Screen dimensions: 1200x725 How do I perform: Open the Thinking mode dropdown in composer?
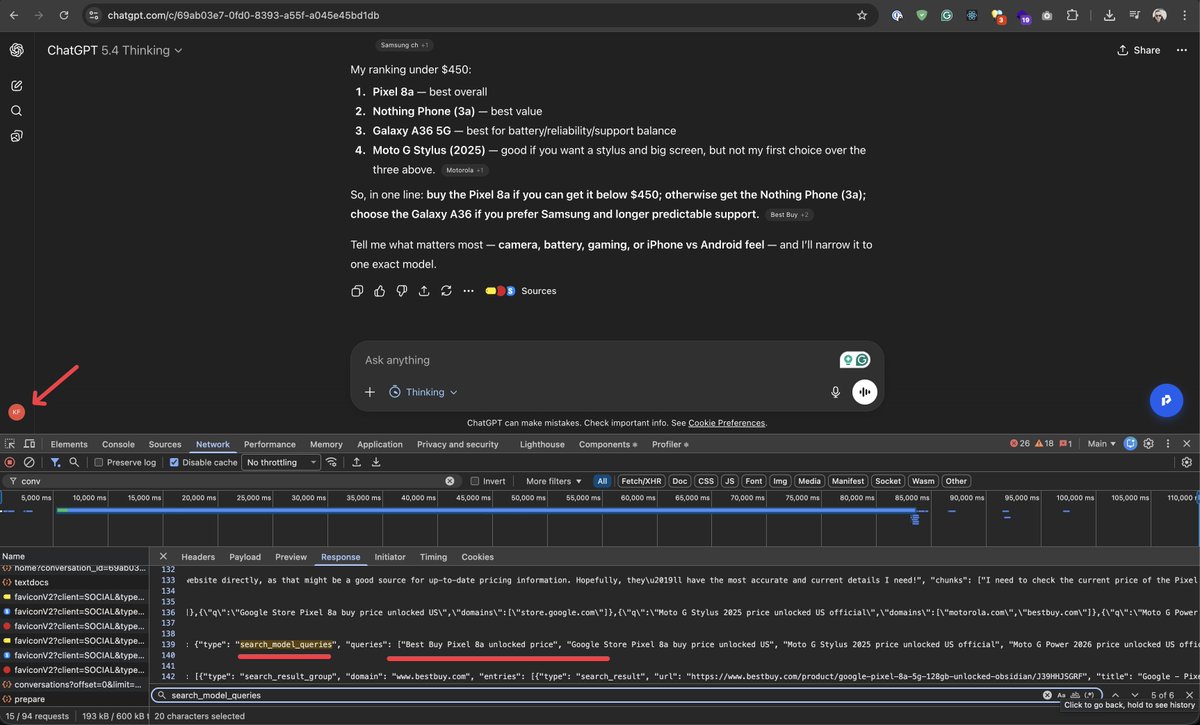423,392
